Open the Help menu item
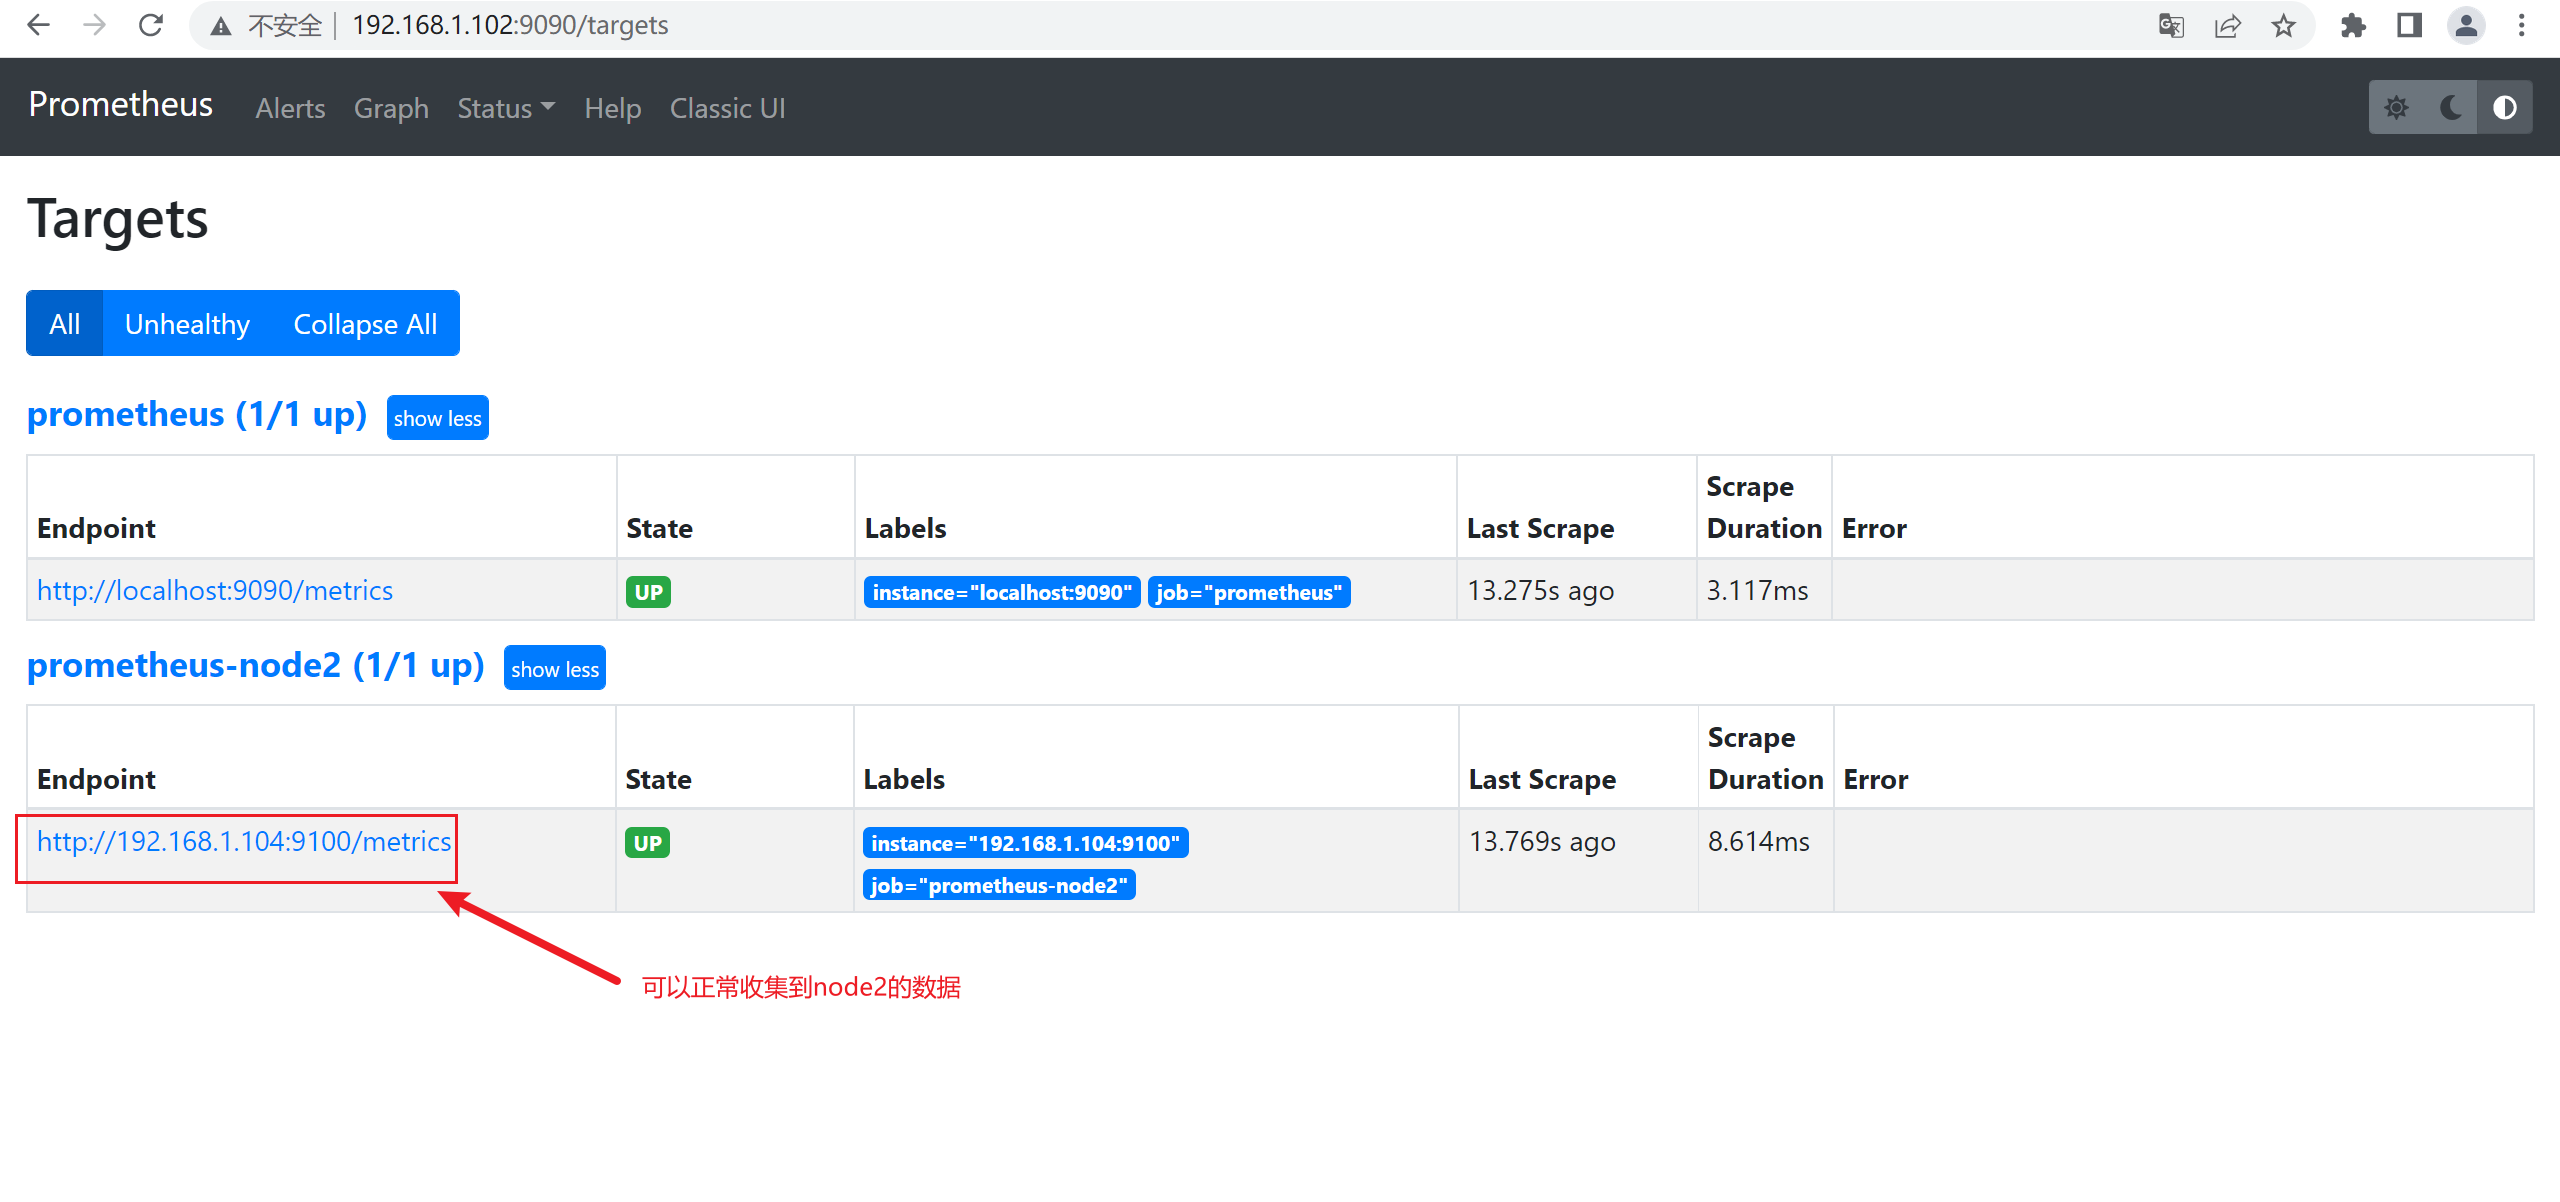 coord(612,108)
